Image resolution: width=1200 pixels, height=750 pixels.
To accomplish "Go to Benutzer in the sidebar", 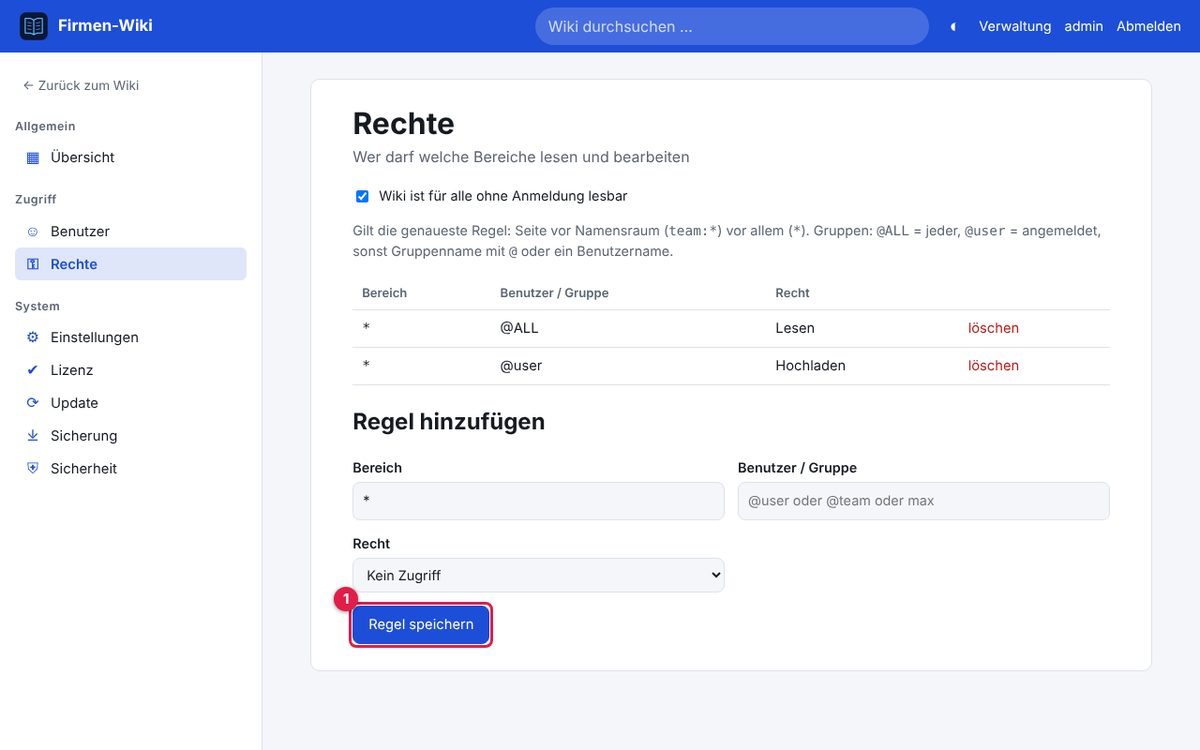I will [x=130, y=232].
